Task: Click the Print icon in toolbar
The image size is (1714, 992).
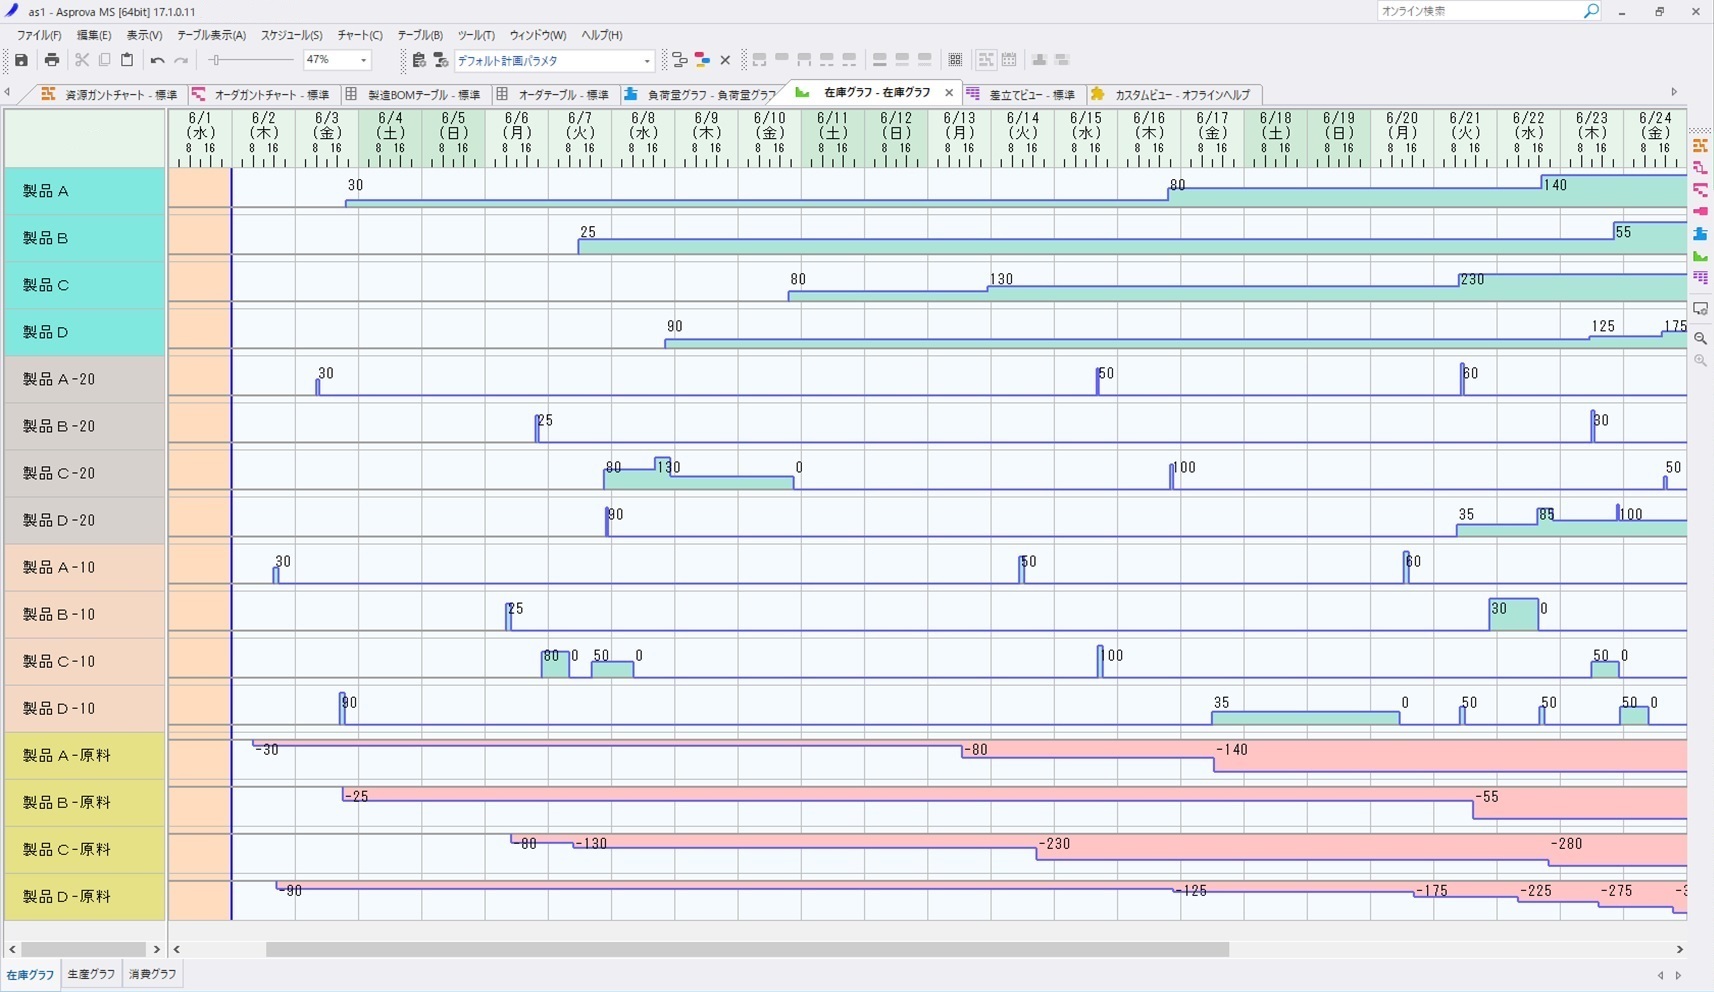Action: pos(52,60)
